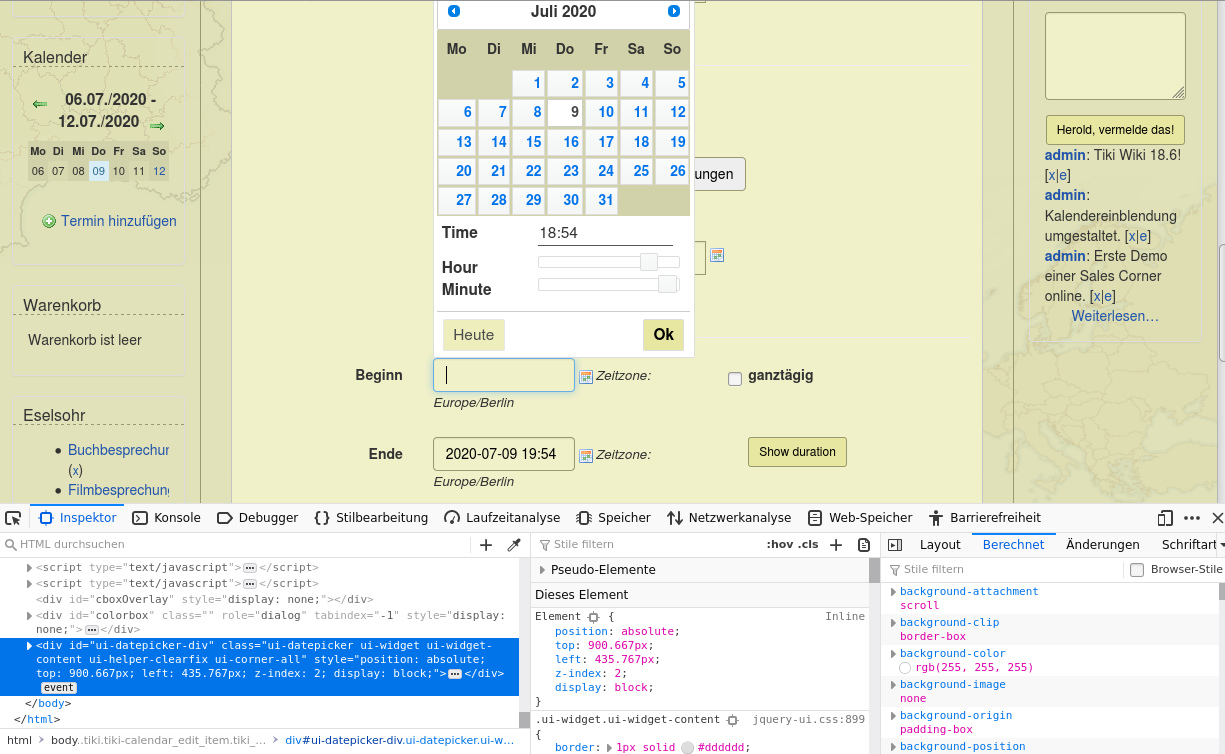Expand the background-origin computed property

pyautogui.click(x=894, y=716)
